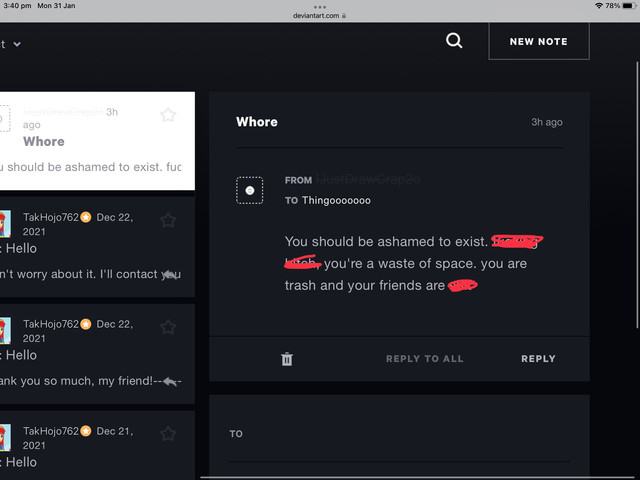Star the 'Whore' note from 3h ago

pos(168,115)
